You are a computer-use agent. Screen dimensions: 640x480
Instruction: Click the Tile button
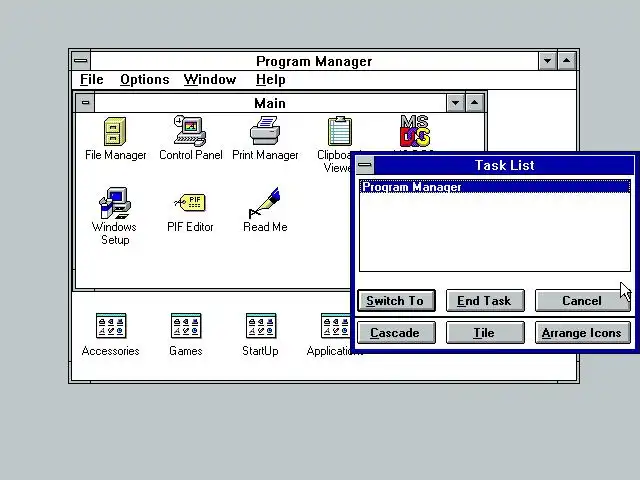pyautogui.click(x=485, y=333)
